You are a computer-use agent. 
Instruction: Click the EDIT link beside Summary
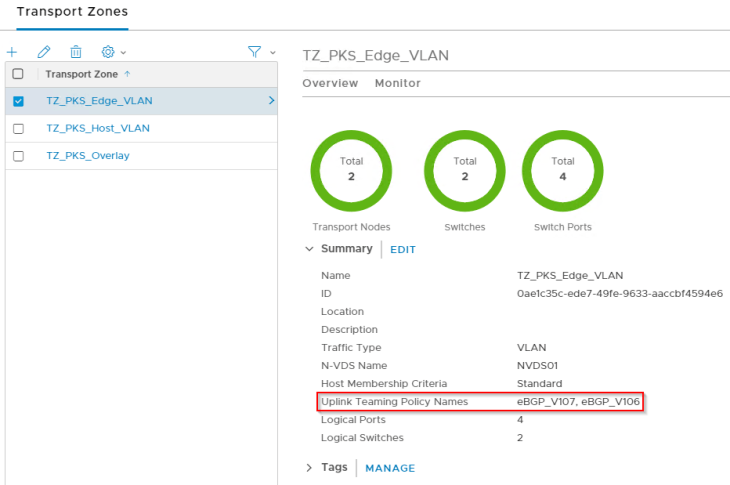click(x=403, y=250)
